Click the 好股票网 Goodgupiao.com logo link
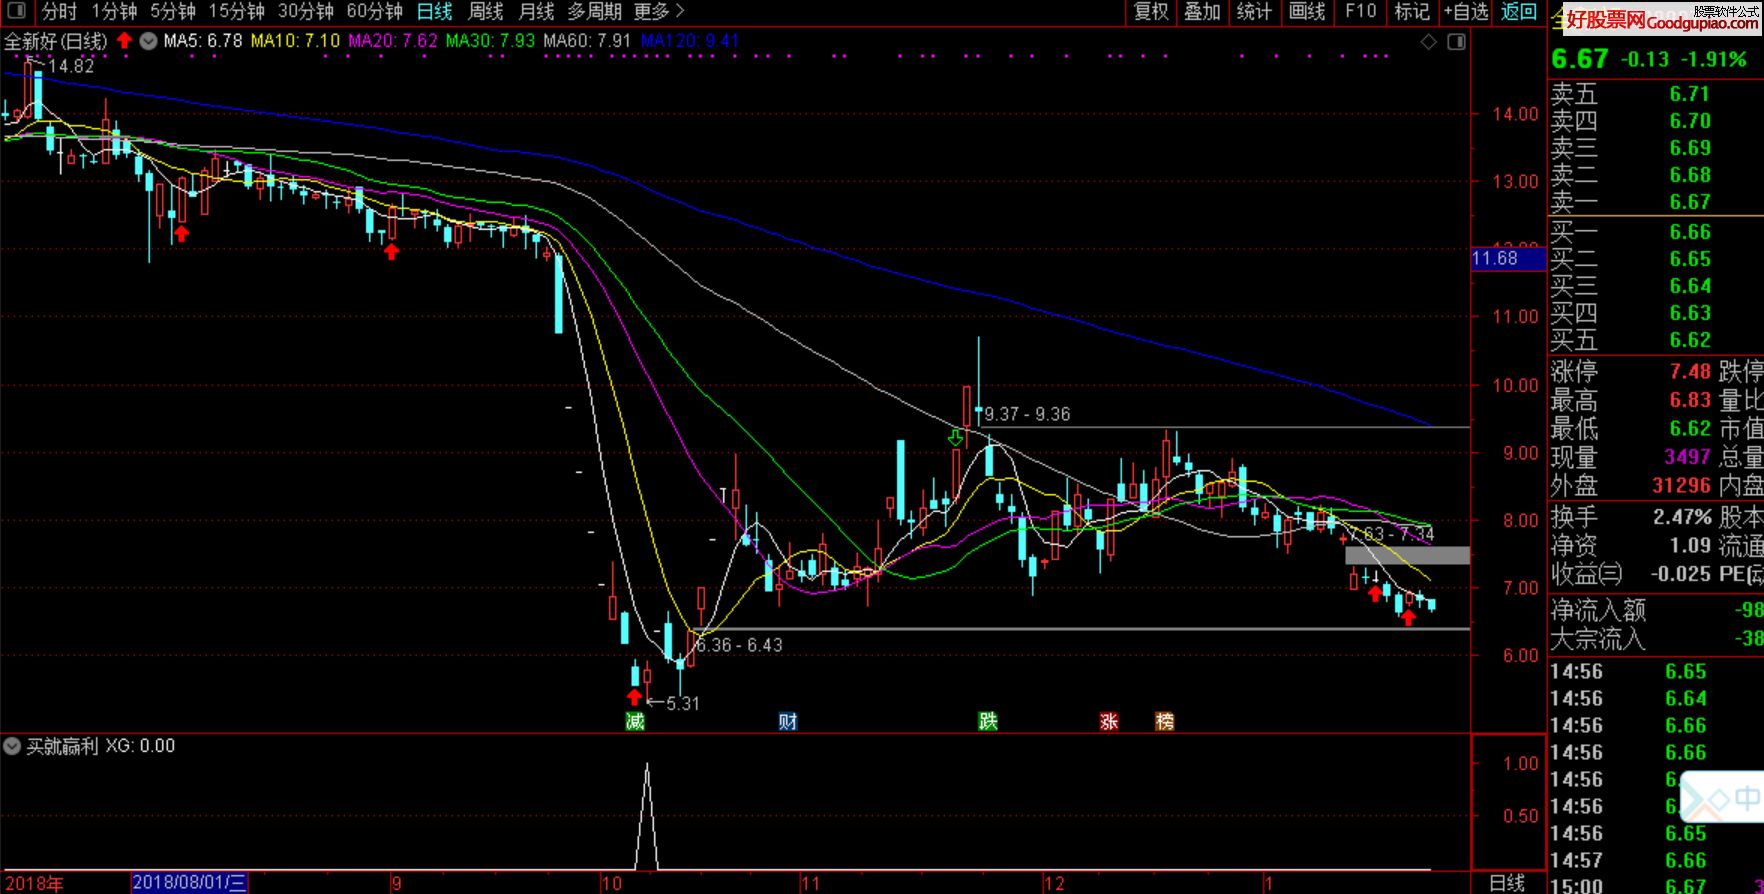Viewport: 1764px width, 894px height. (1660, 20)
